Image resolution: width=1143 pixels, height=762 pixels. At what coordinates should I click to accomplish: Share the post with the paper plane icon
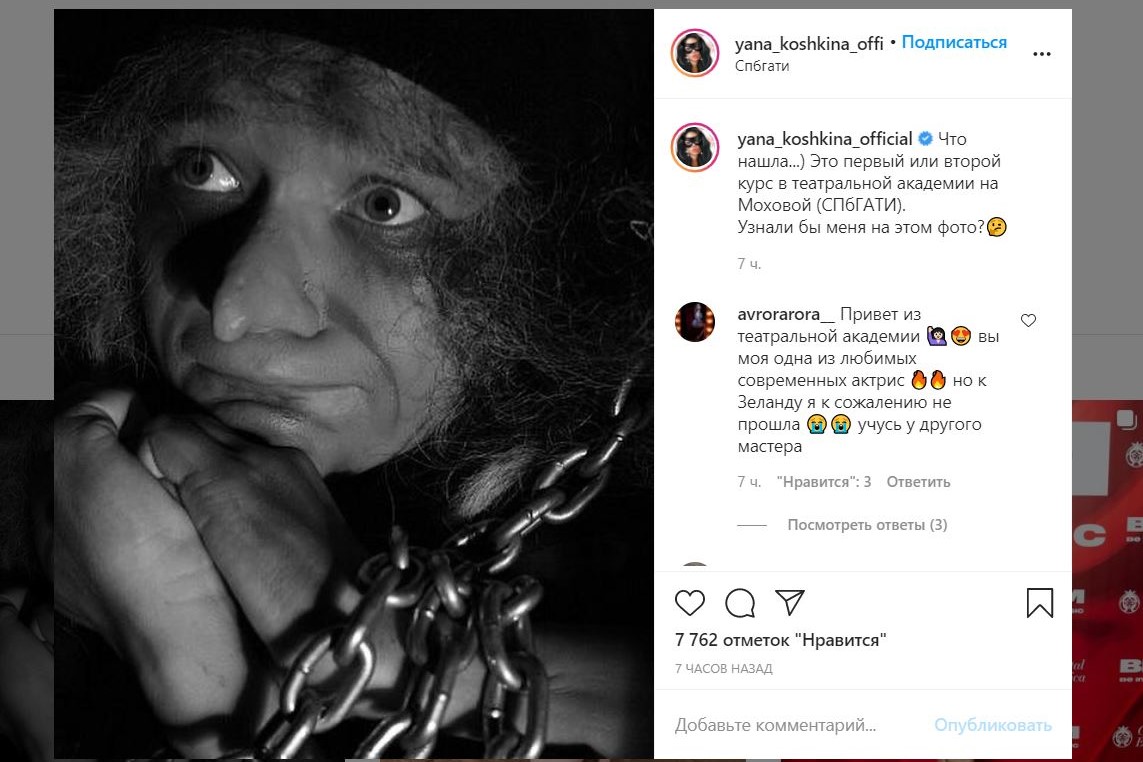[x=790, y=602]
